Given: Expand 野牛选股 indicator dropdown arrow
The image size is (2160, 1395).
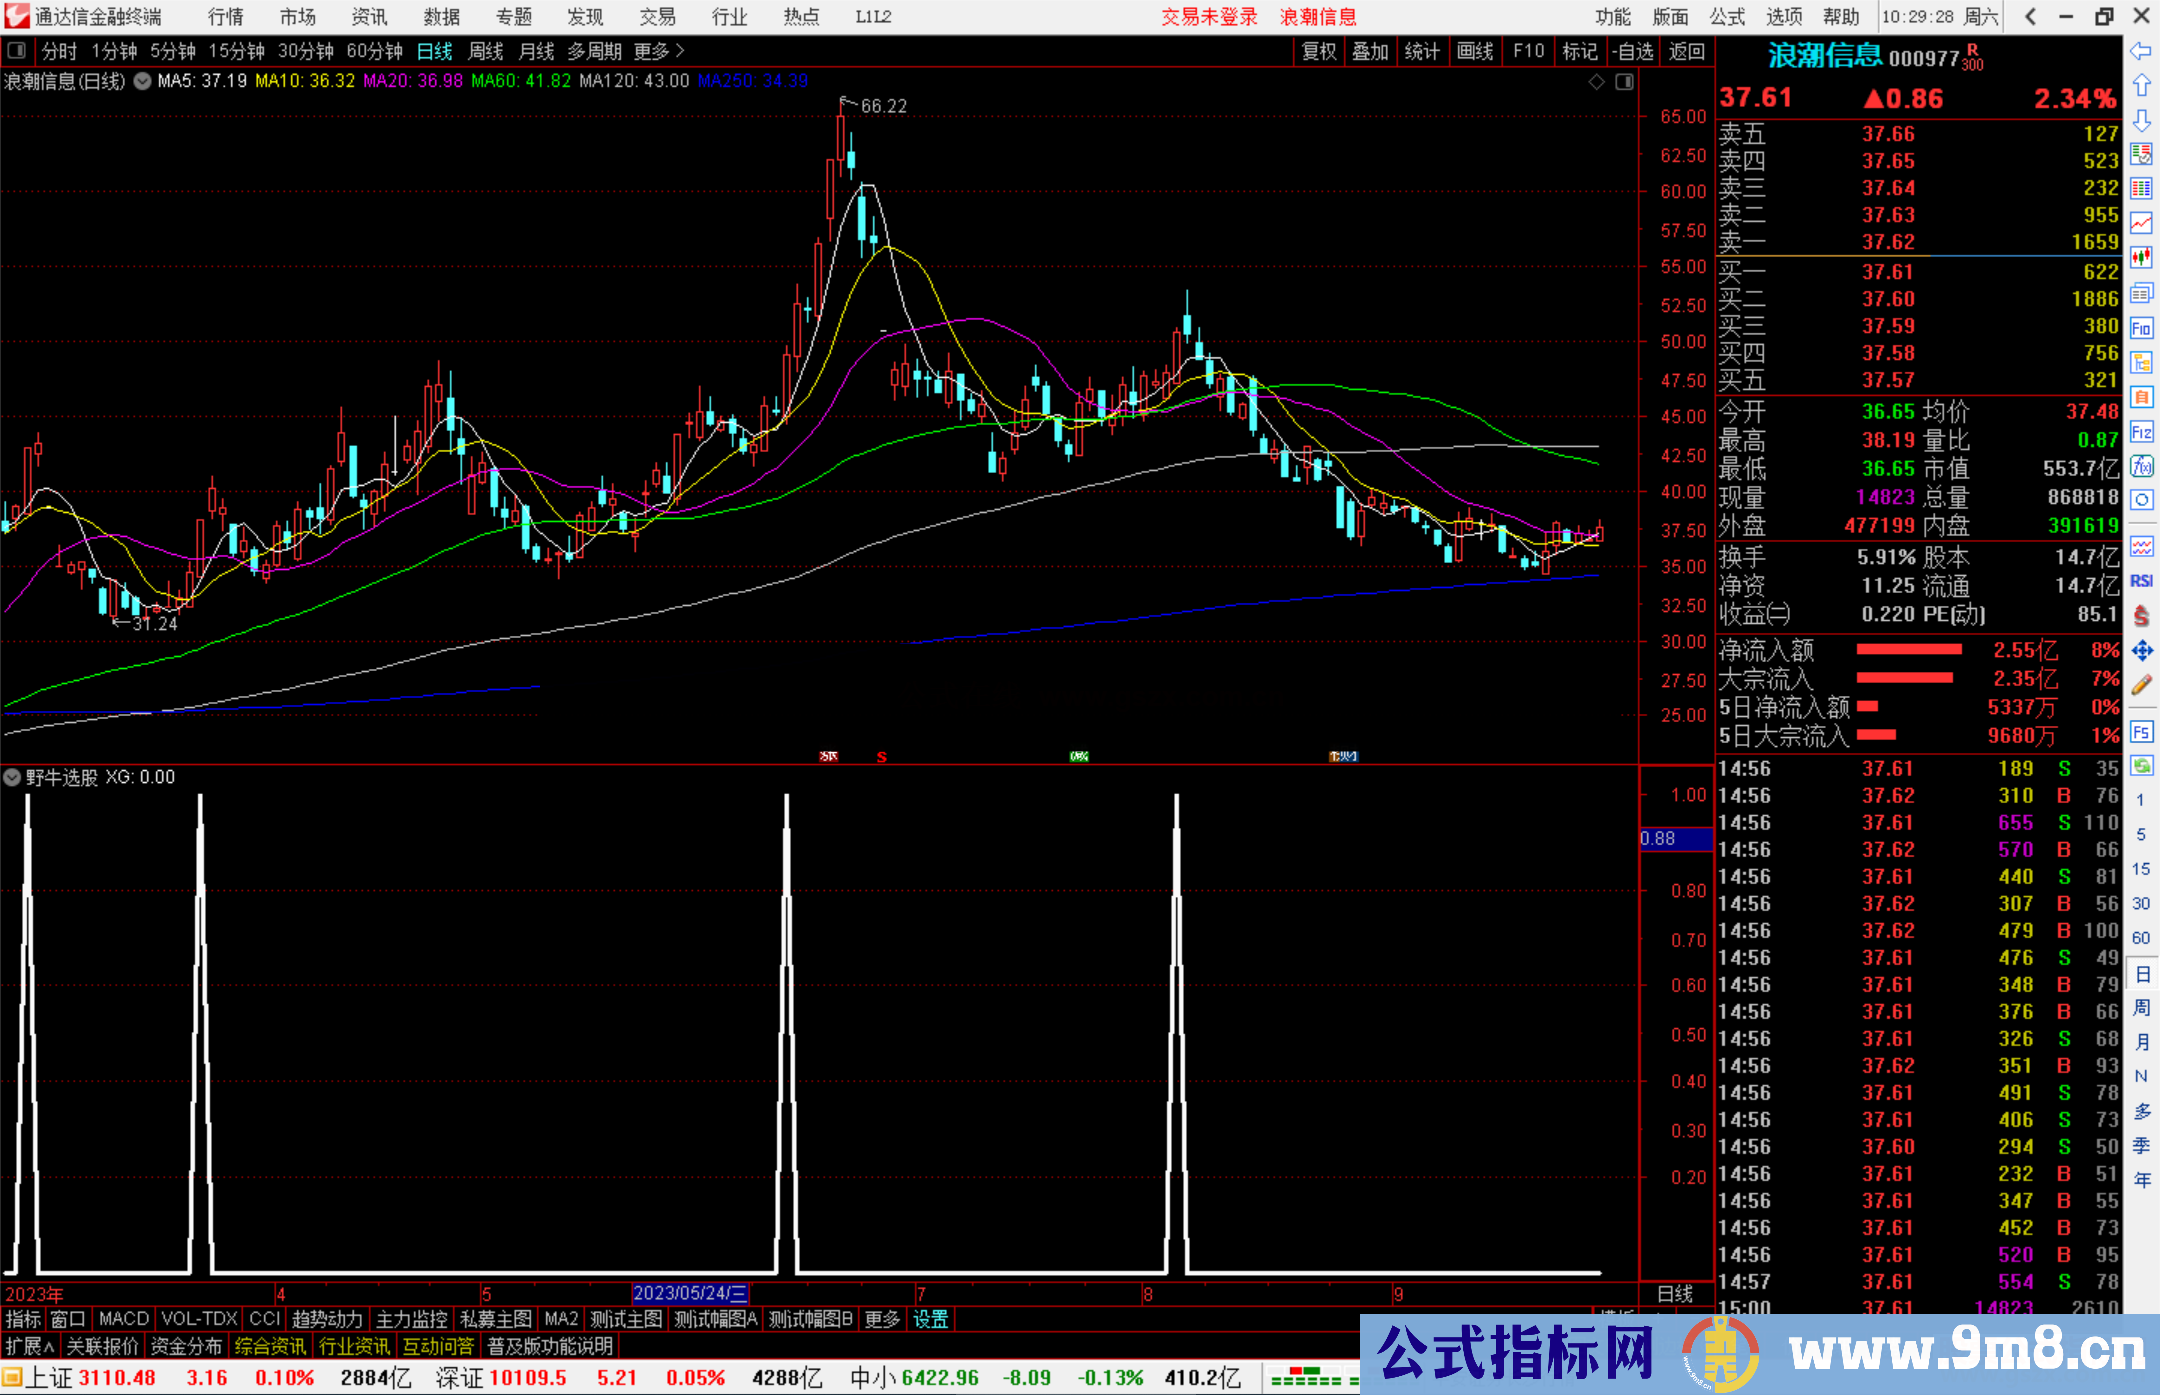Looking at the screenshot, I should point(12,777).
